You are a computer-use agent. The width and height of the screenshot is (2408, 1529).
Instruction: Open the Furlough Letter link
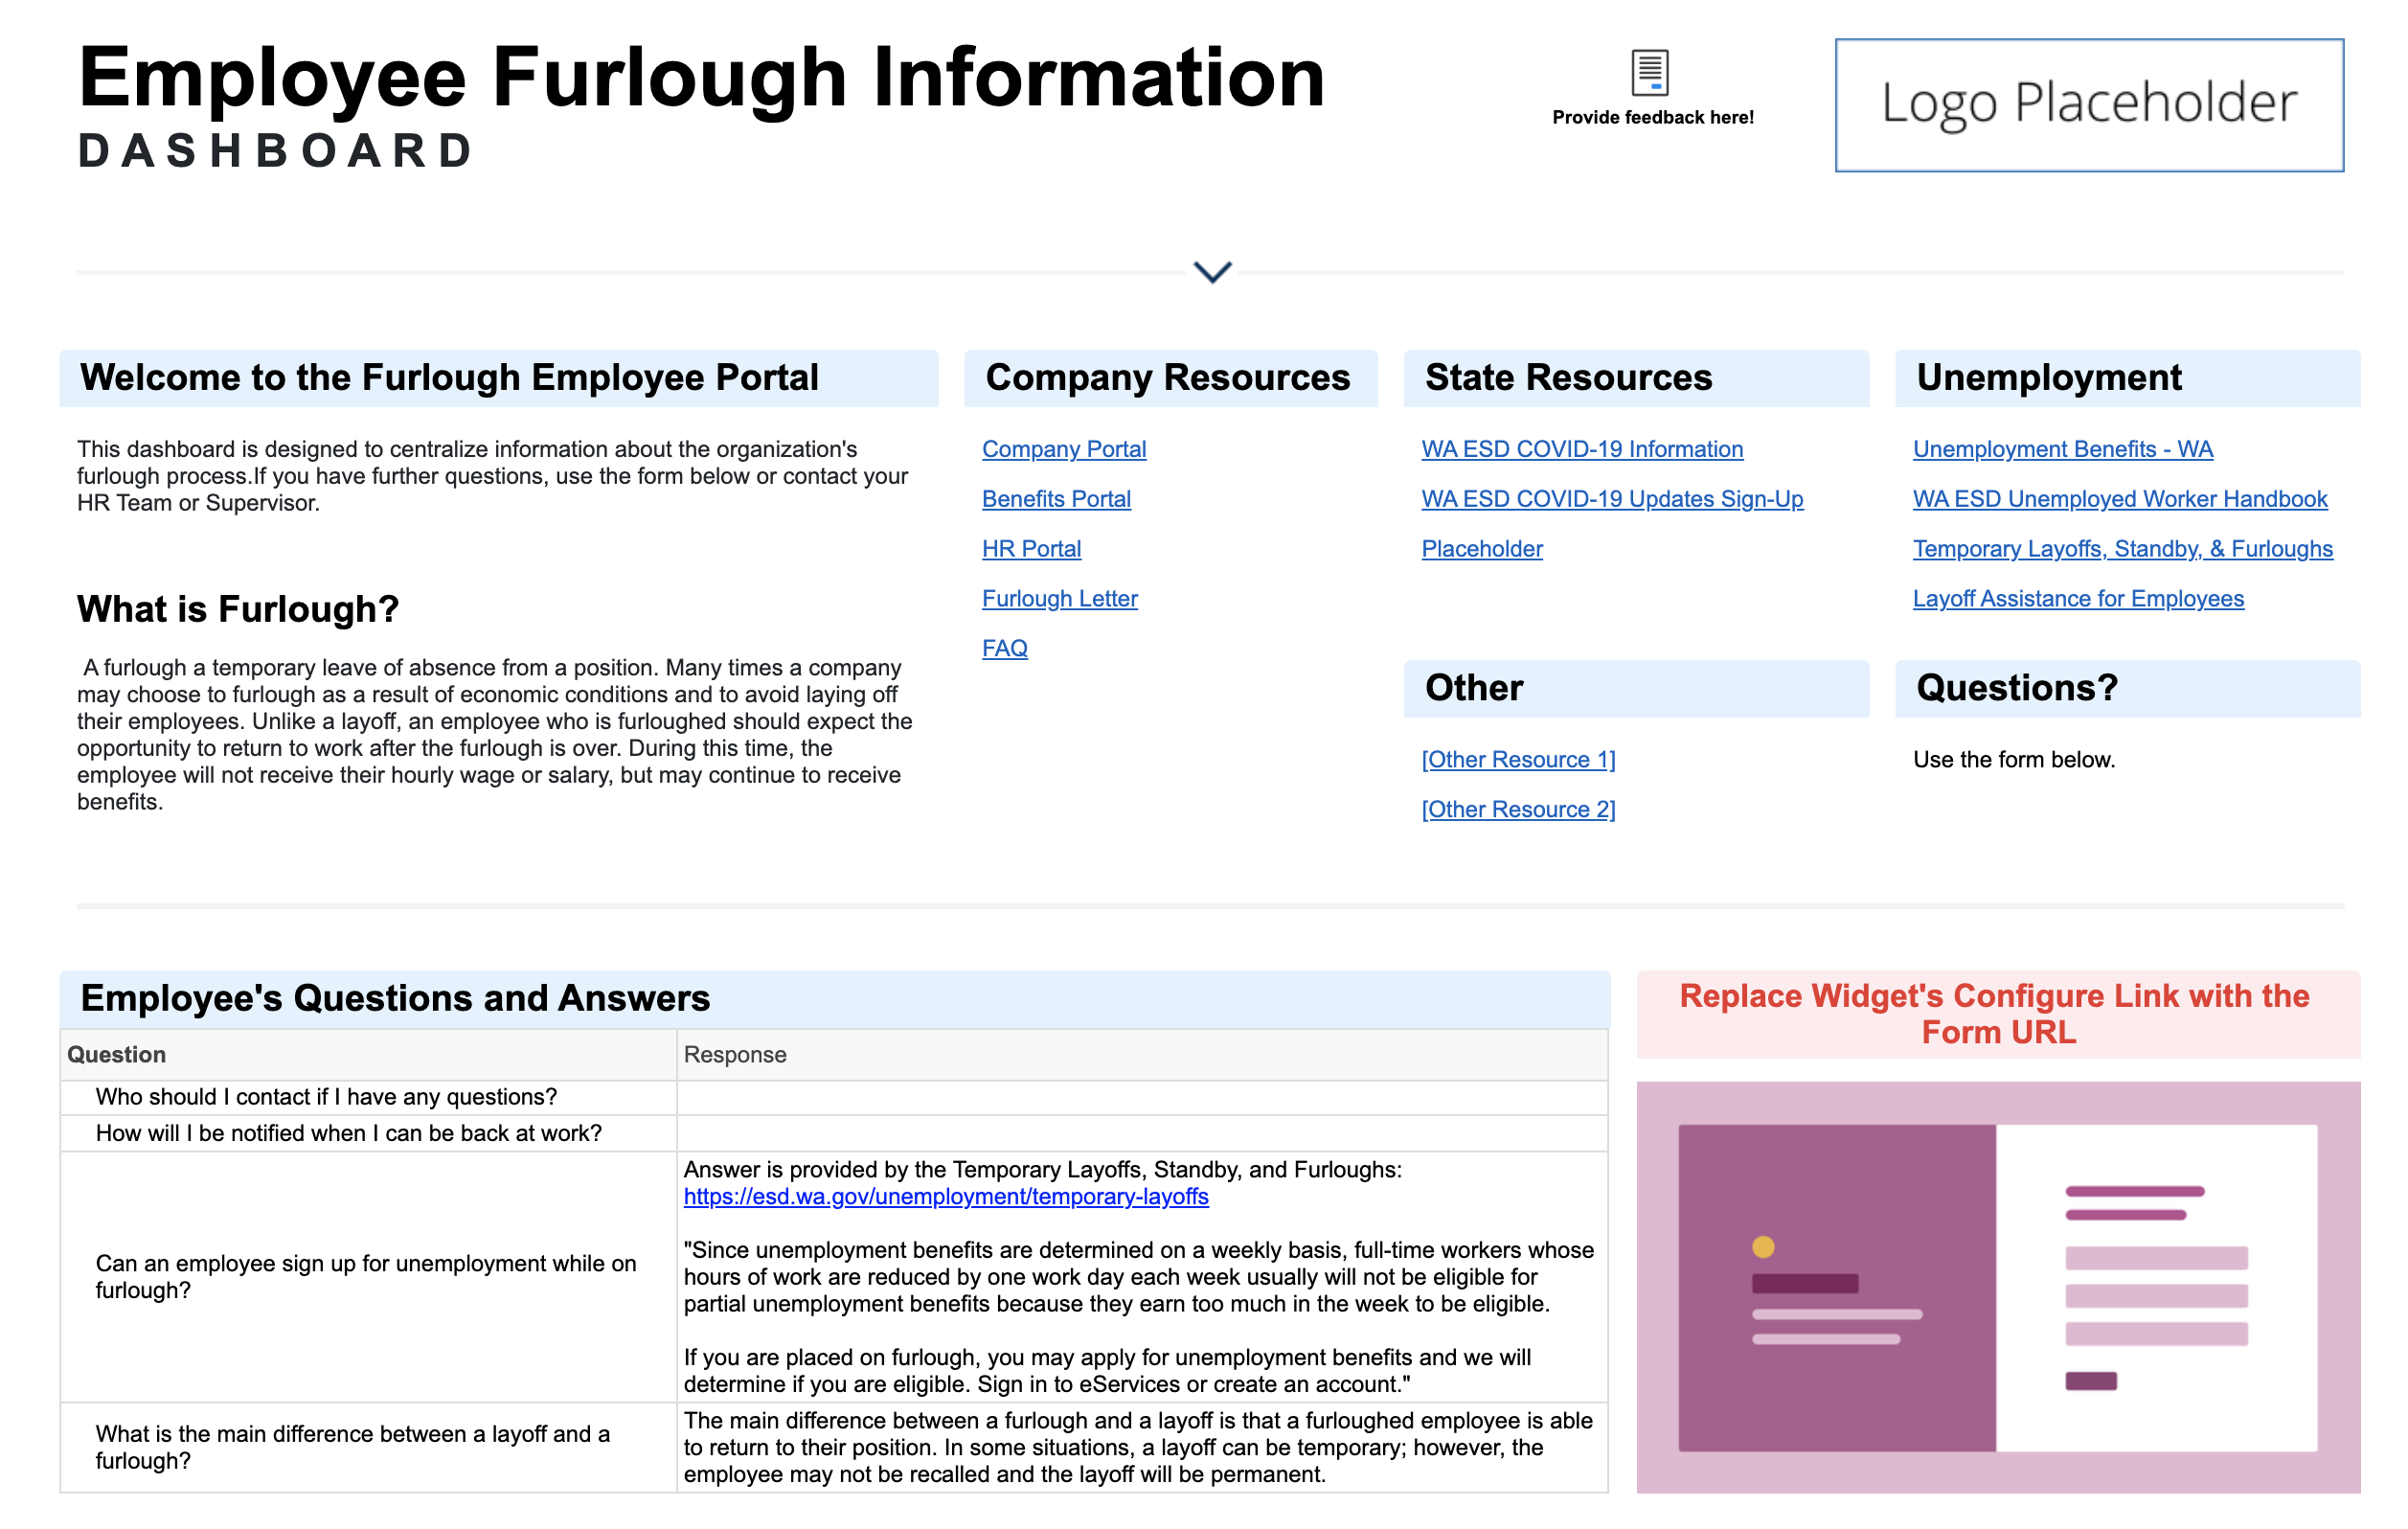[x=1059, y=599]
